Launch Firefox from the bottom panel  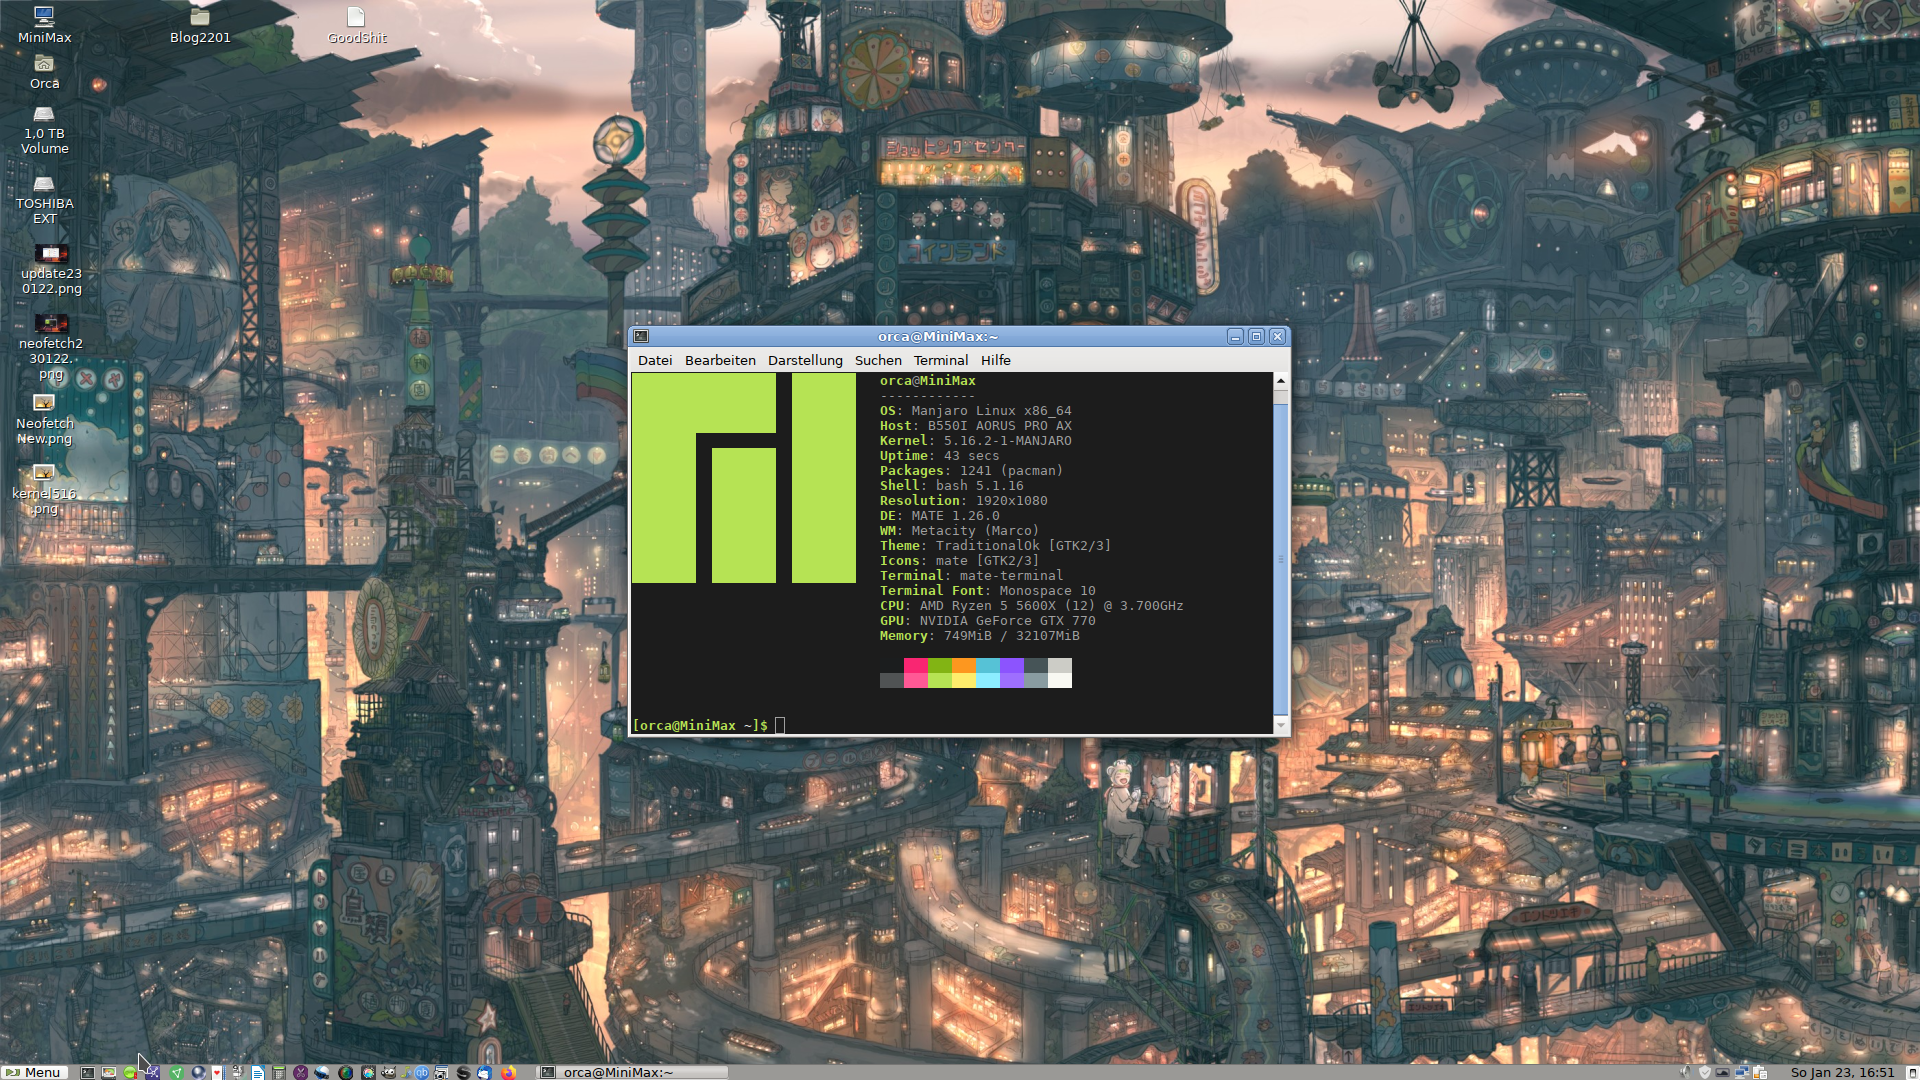pos(509,1072)
